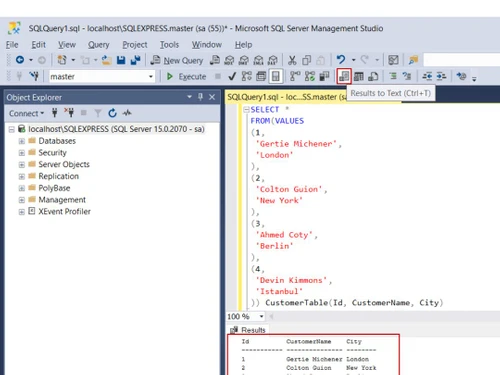Click the Analysis Services DMX Query icon
Viewport: 500px width, 375px height.
point(244,60)
